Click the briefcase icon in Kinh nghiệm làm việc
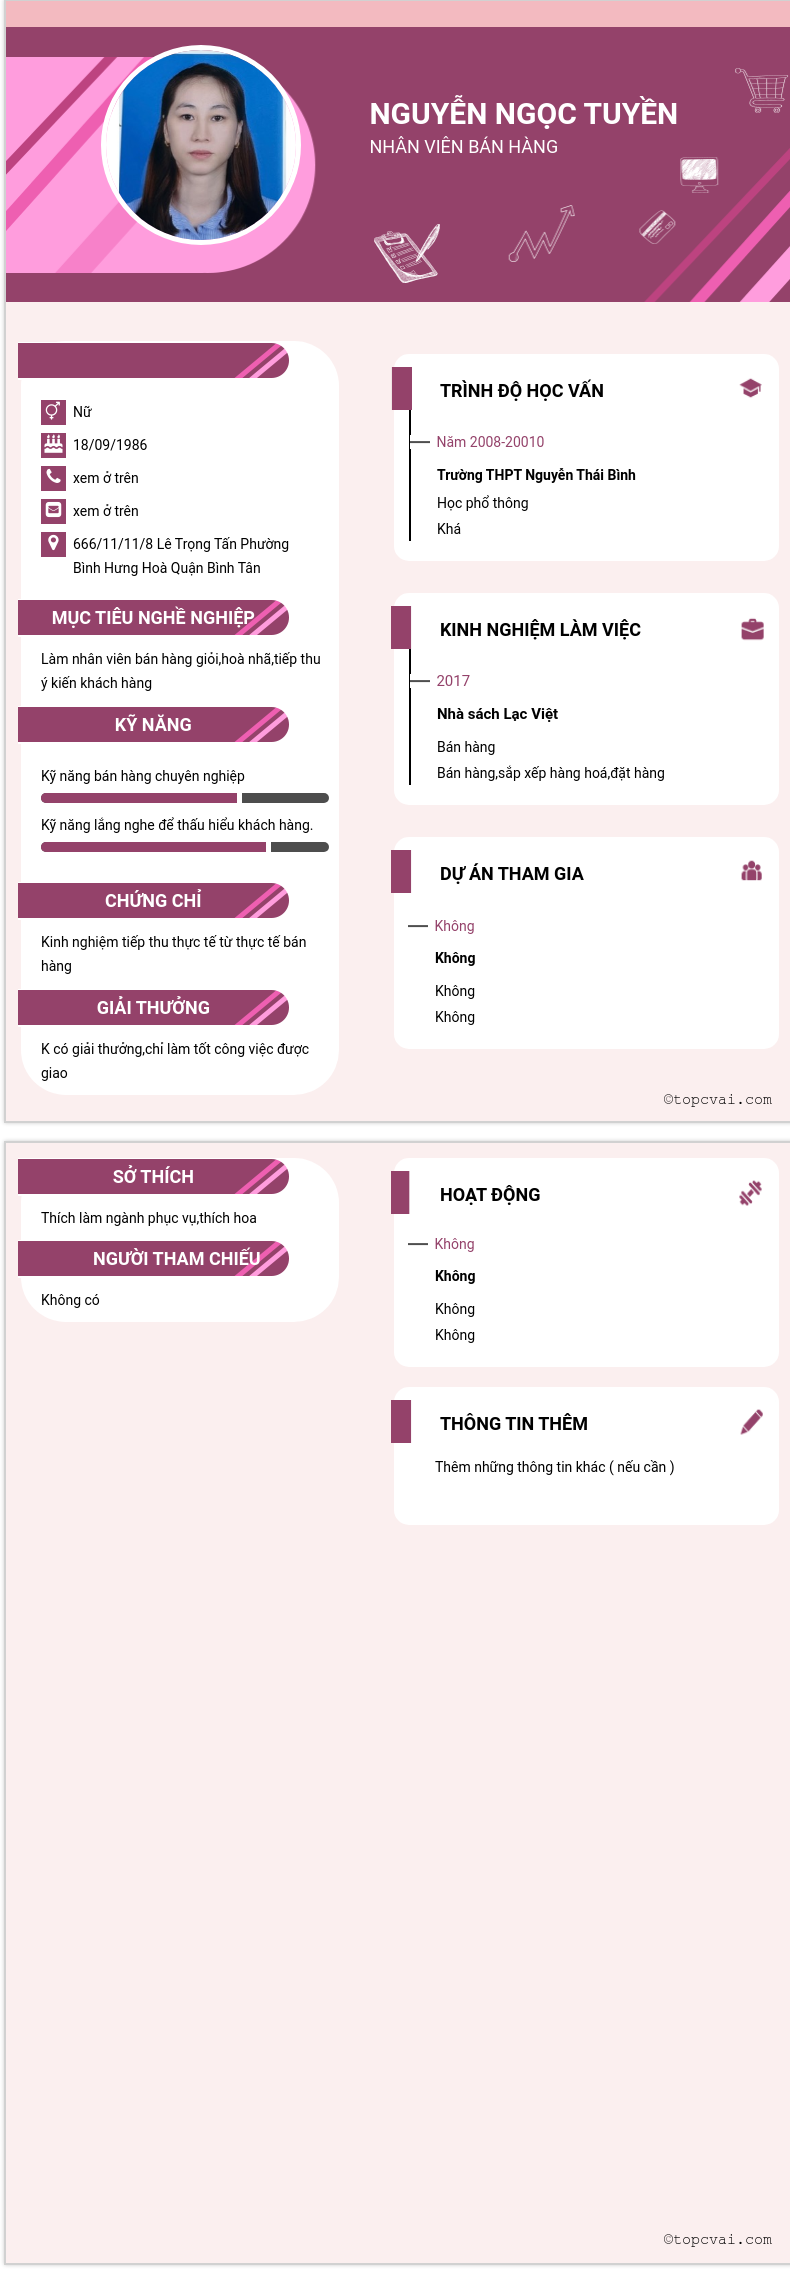Viewport: 790px width, 2284px height. click(x=752, y=629)
